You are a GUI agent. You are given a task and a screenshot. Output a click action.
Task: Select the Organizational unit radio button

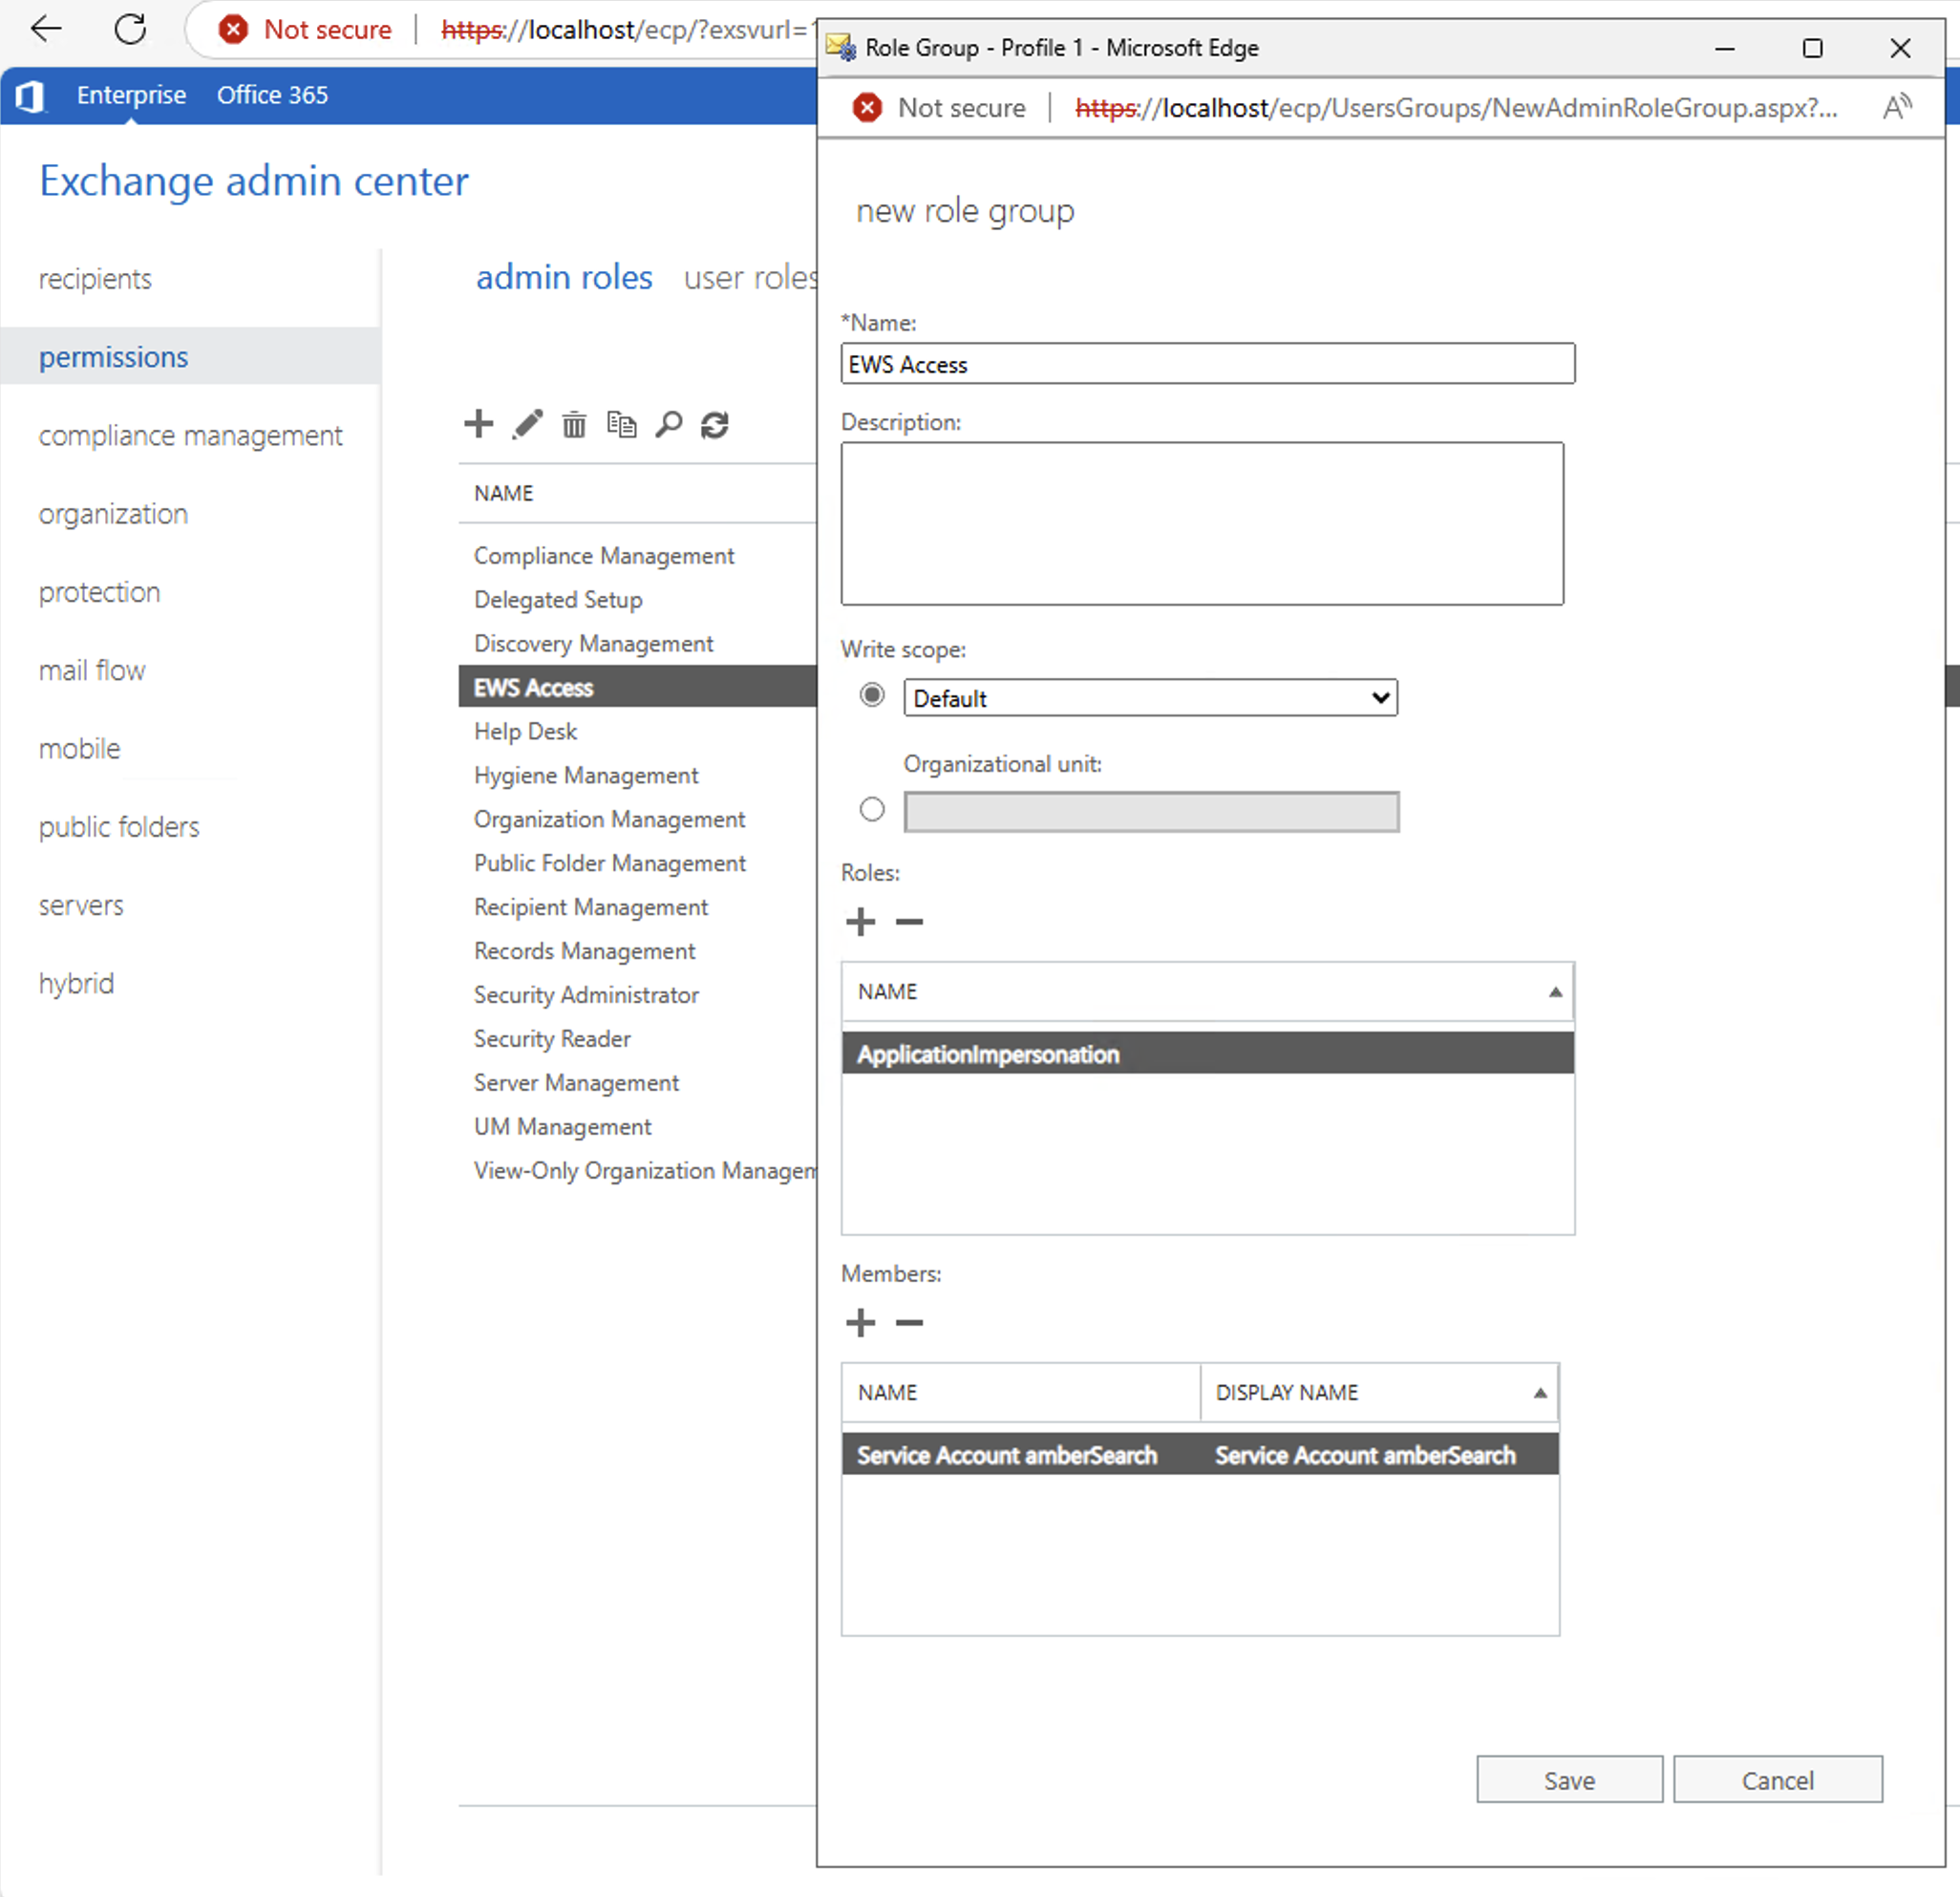pyautogui.click(x=872, y=809)
